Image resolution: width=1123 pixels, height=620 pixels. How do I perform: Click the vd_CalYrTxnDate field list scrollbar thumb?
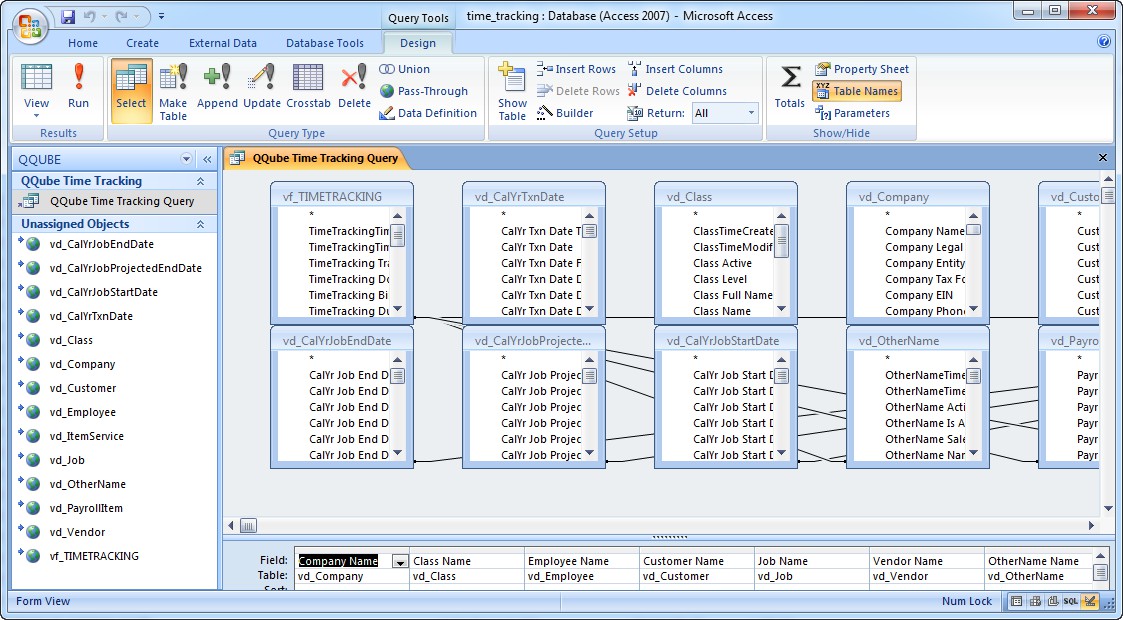tap(589, 231)
